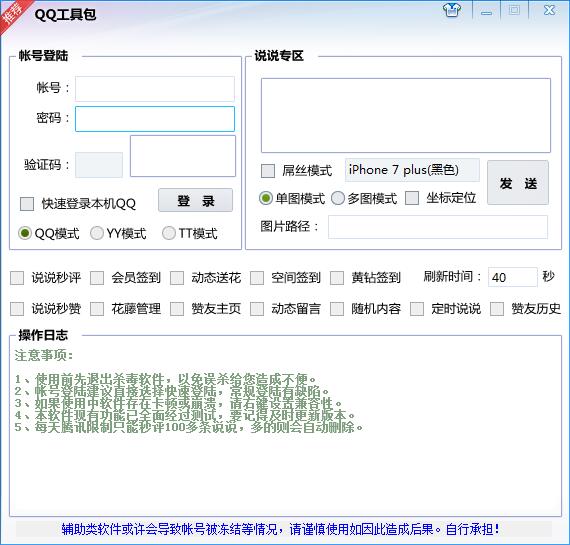Toggle 屌丝模式 checkbox
Viewport: 570px width, 545px height.
tap(268, 171)
